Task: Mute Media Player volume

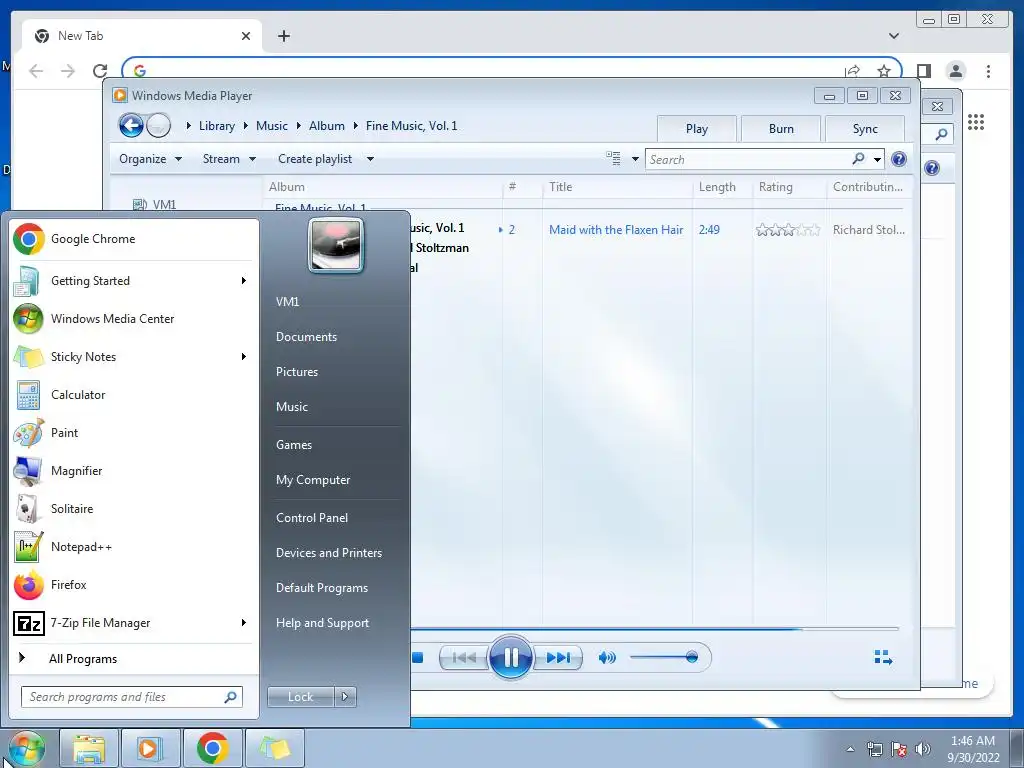Action: (x=607, y=658)
